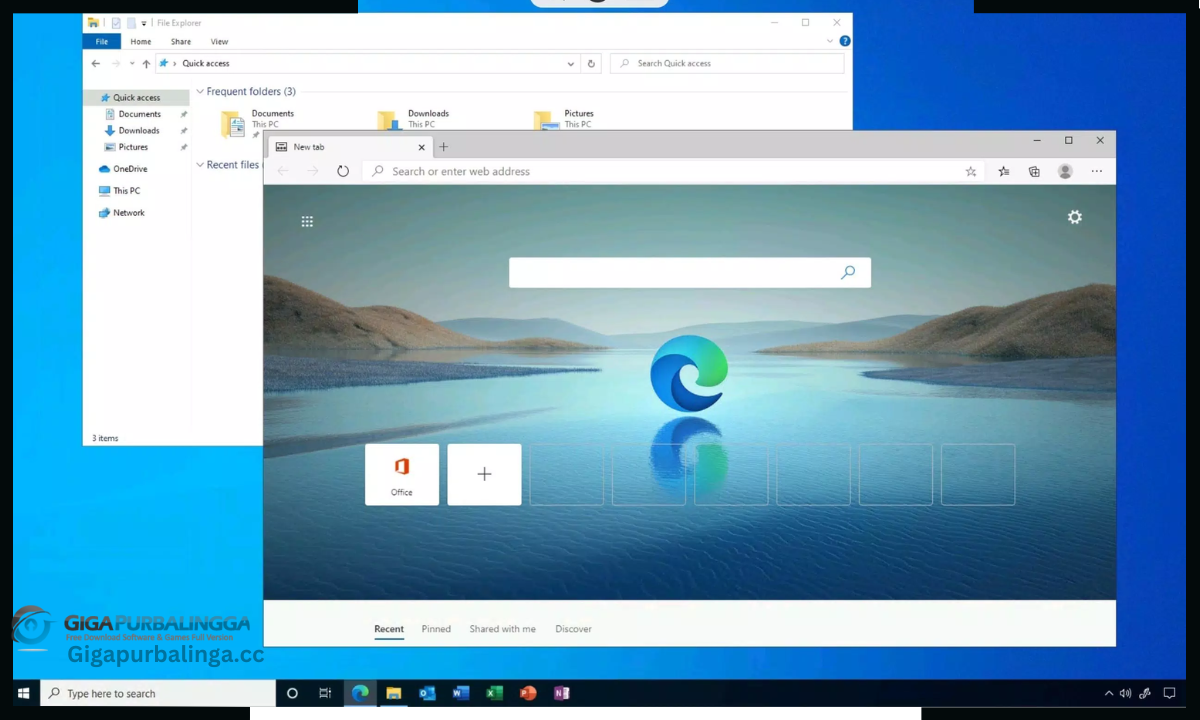Open Collections in Edge toolbar
1200x720 pixels.
(1035, 172)
